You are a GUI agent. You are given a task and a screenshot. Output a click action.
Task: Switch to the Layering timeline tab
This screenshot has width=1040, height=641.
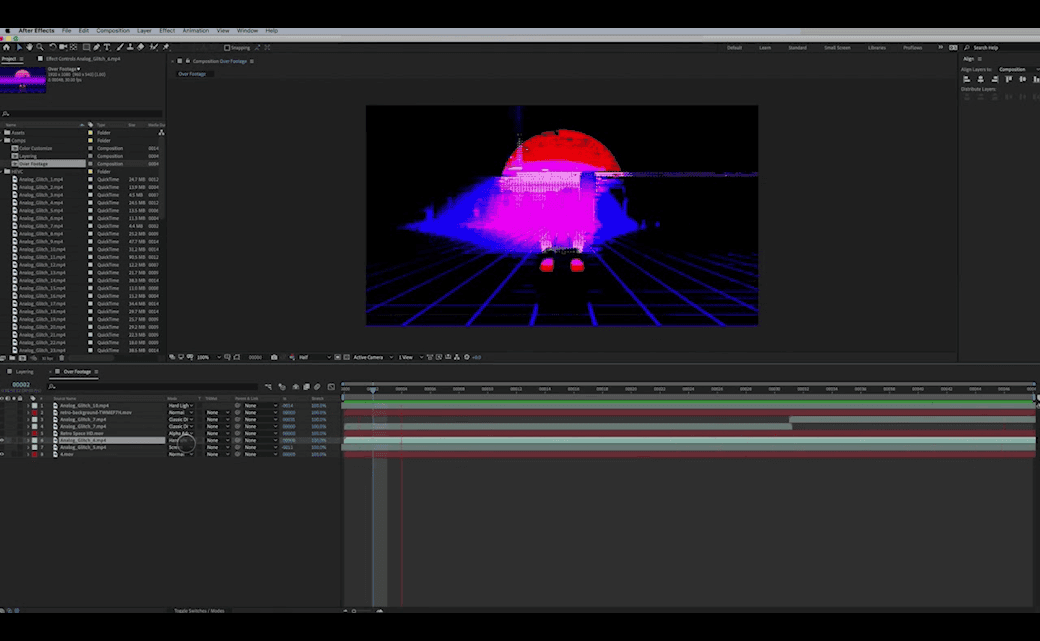click(25, 372)
